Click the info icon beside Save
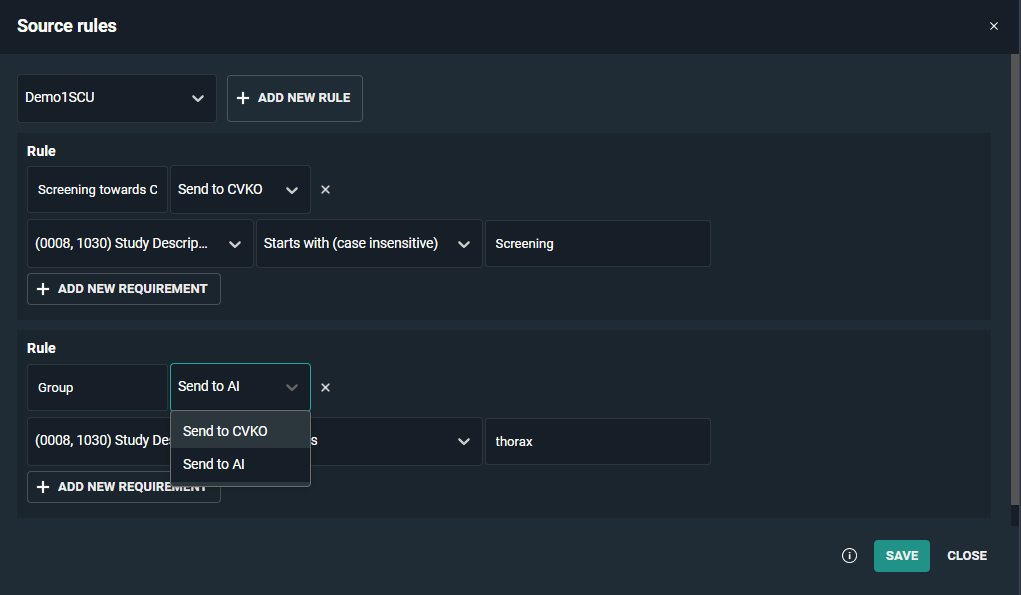Screen dimensions: 1021x595 (x=849, y=556)
